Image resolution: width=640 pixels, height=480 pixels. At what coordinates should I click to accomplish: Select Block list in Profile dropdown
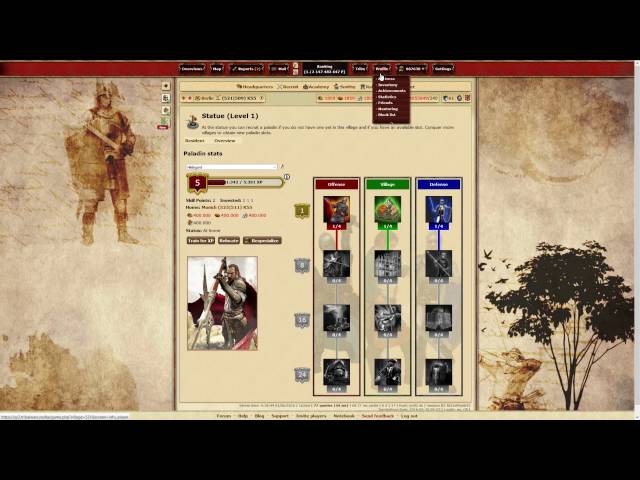coord(387,115)
